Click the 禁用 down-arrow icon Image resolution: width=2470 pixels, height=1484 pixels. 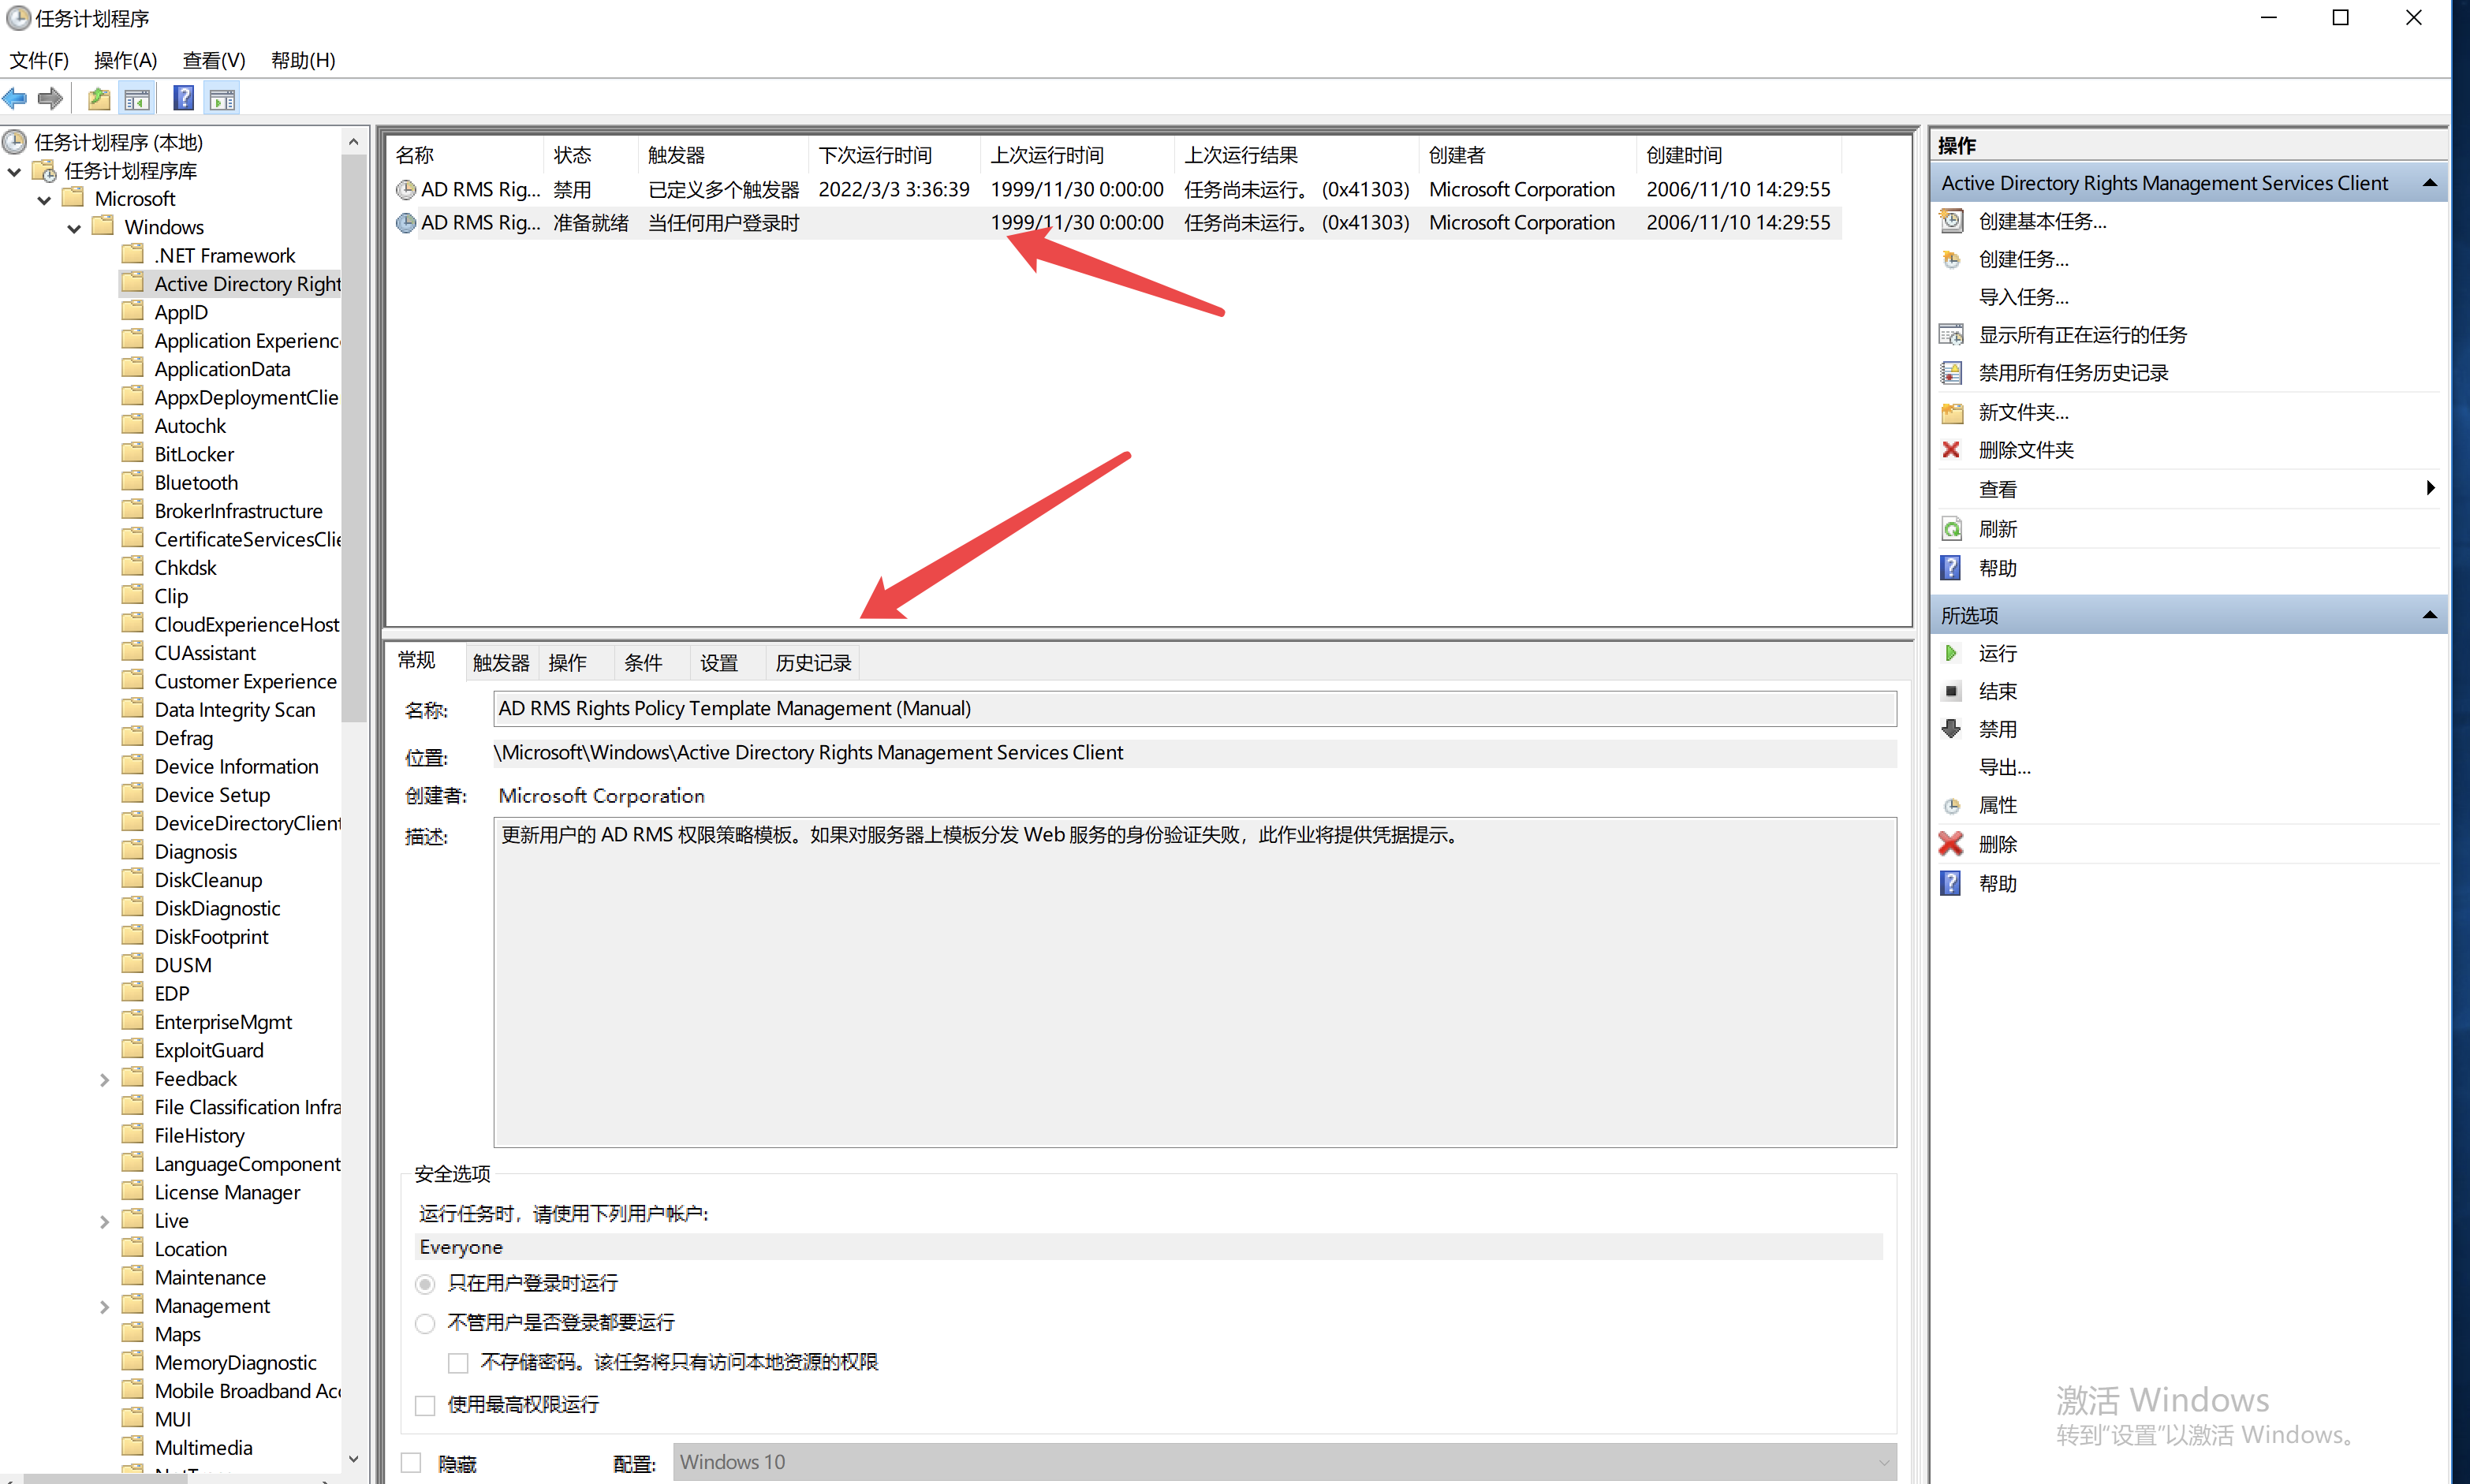point(1950,729)
